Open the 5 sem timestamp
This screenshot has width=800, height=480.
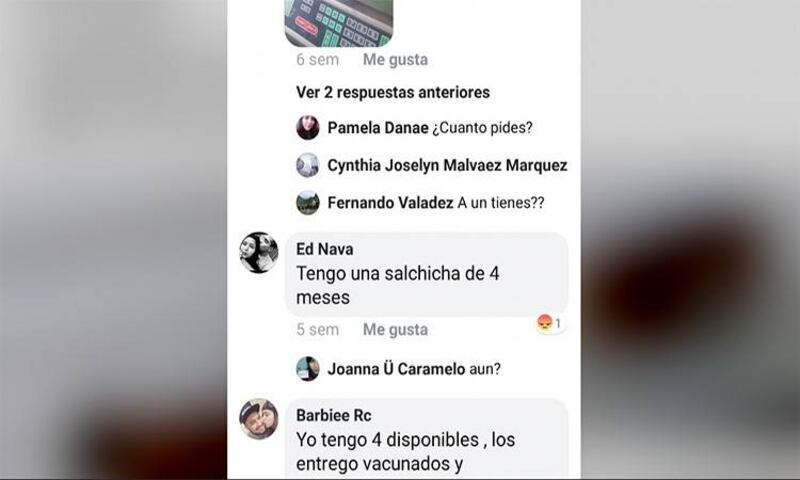317,330
